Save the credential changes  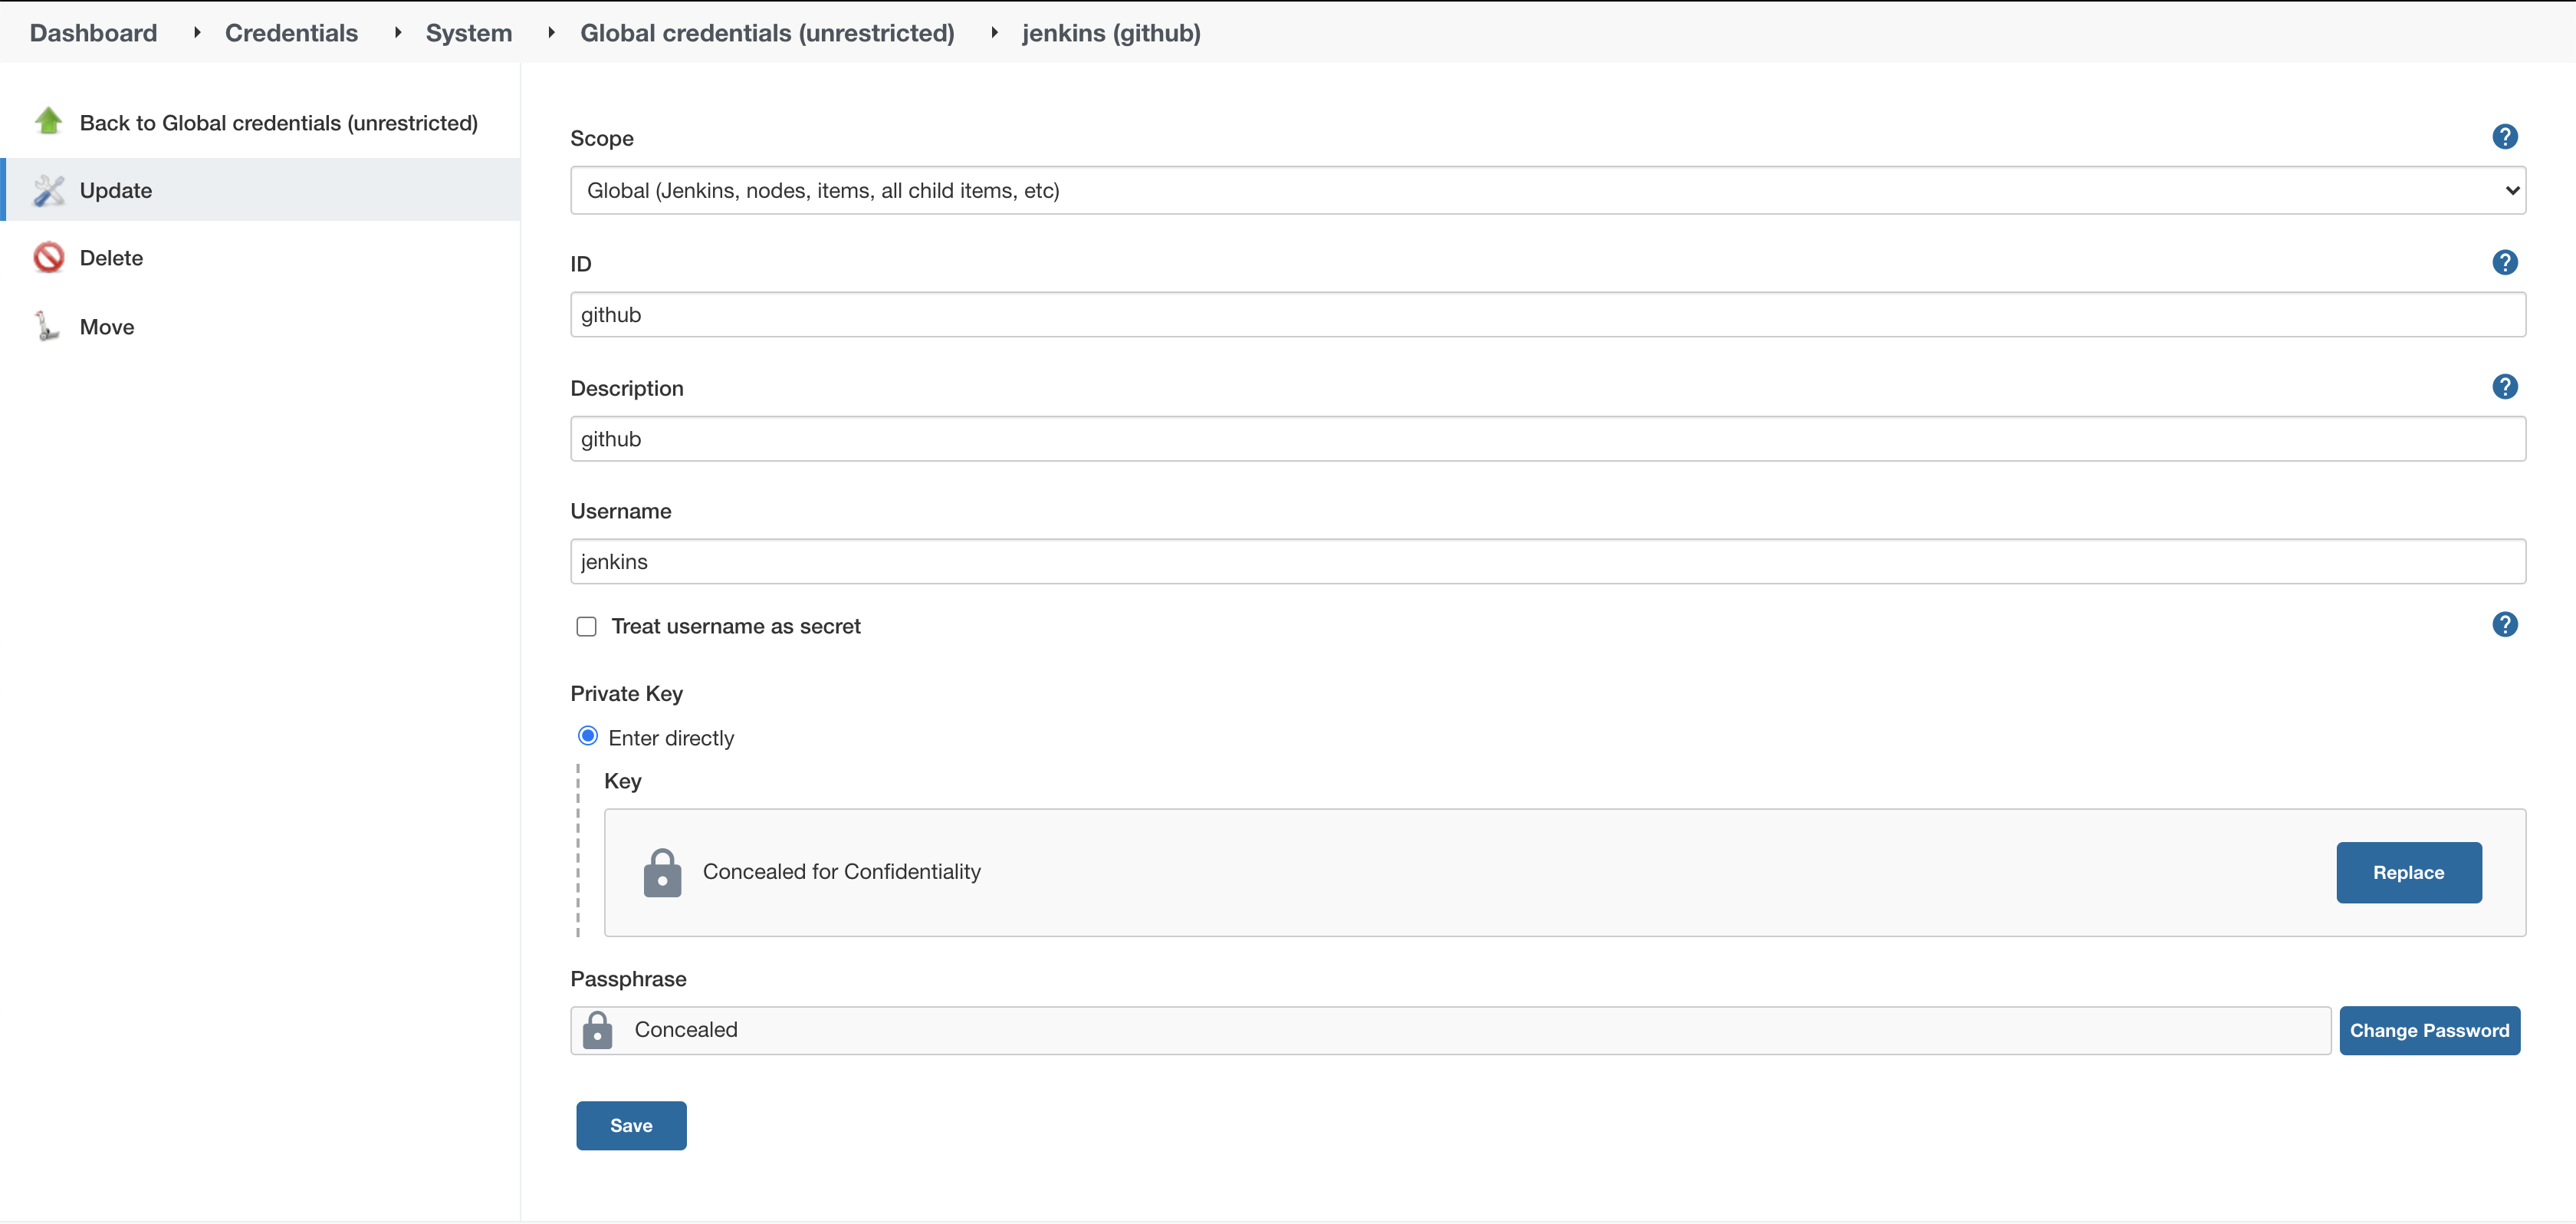[631, 1126]
